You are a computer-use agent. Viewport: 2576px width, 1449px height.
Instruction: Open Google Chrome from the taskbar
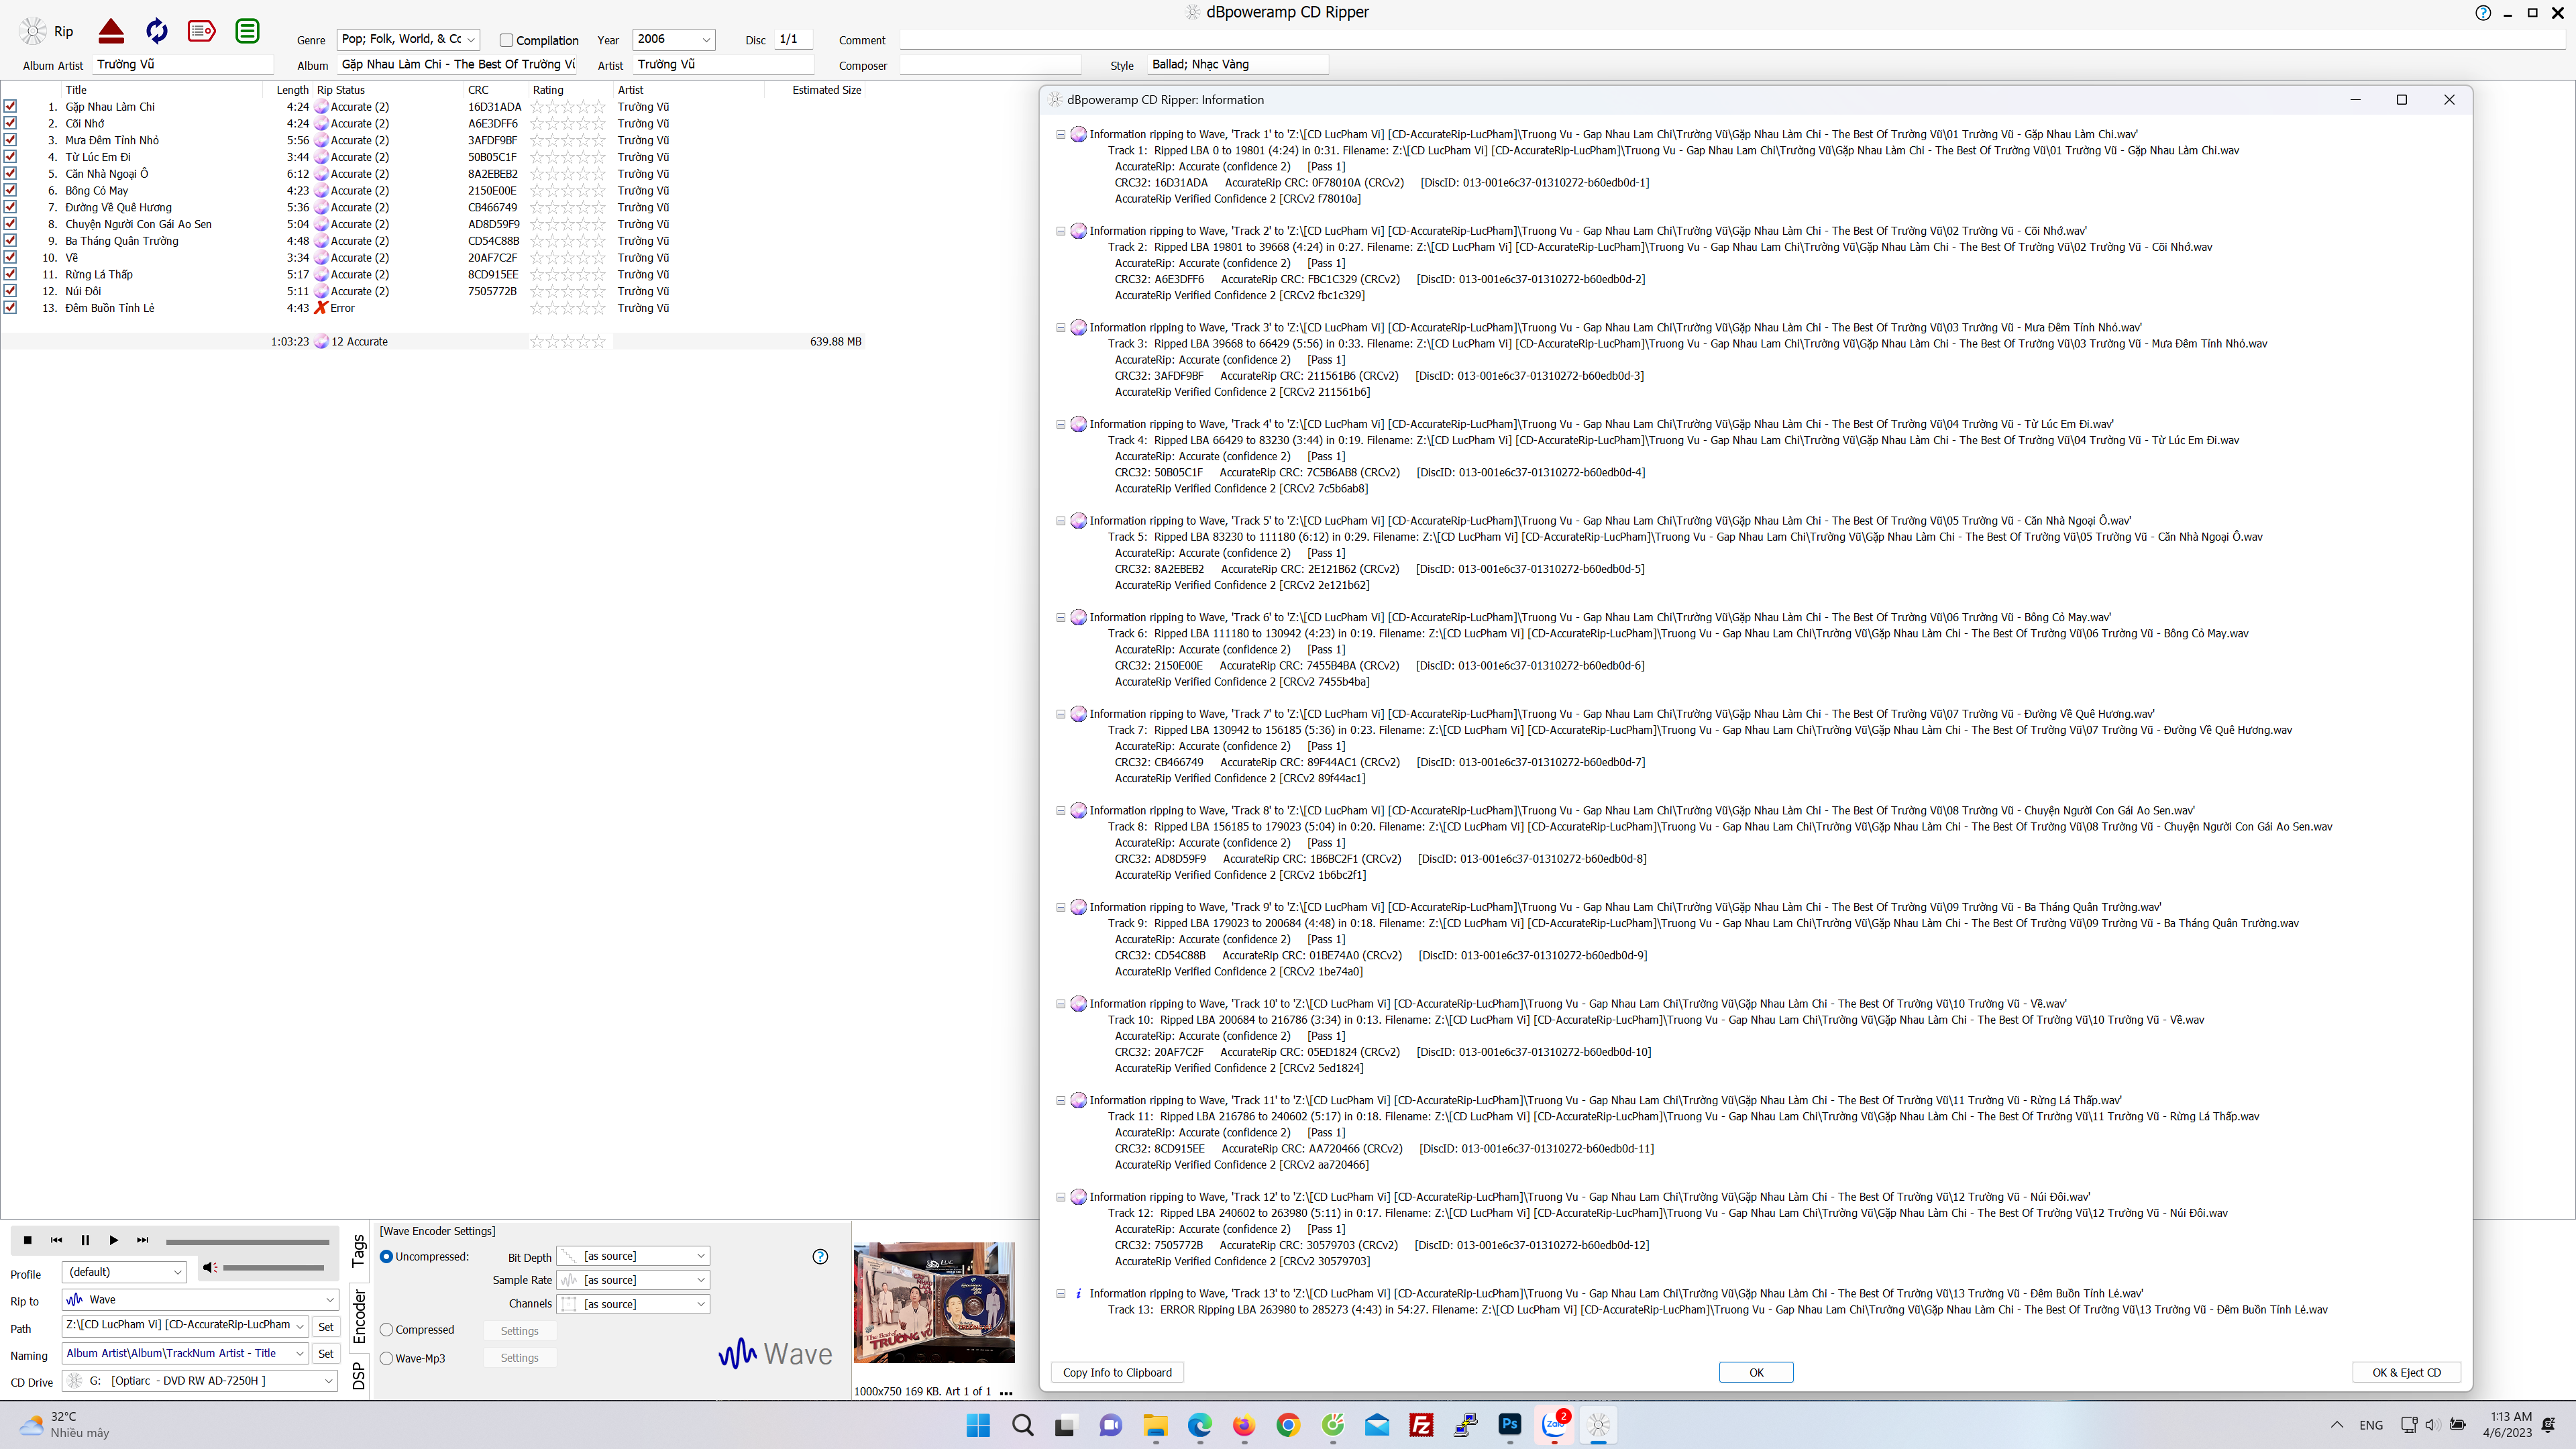tap(1288, 1425)
